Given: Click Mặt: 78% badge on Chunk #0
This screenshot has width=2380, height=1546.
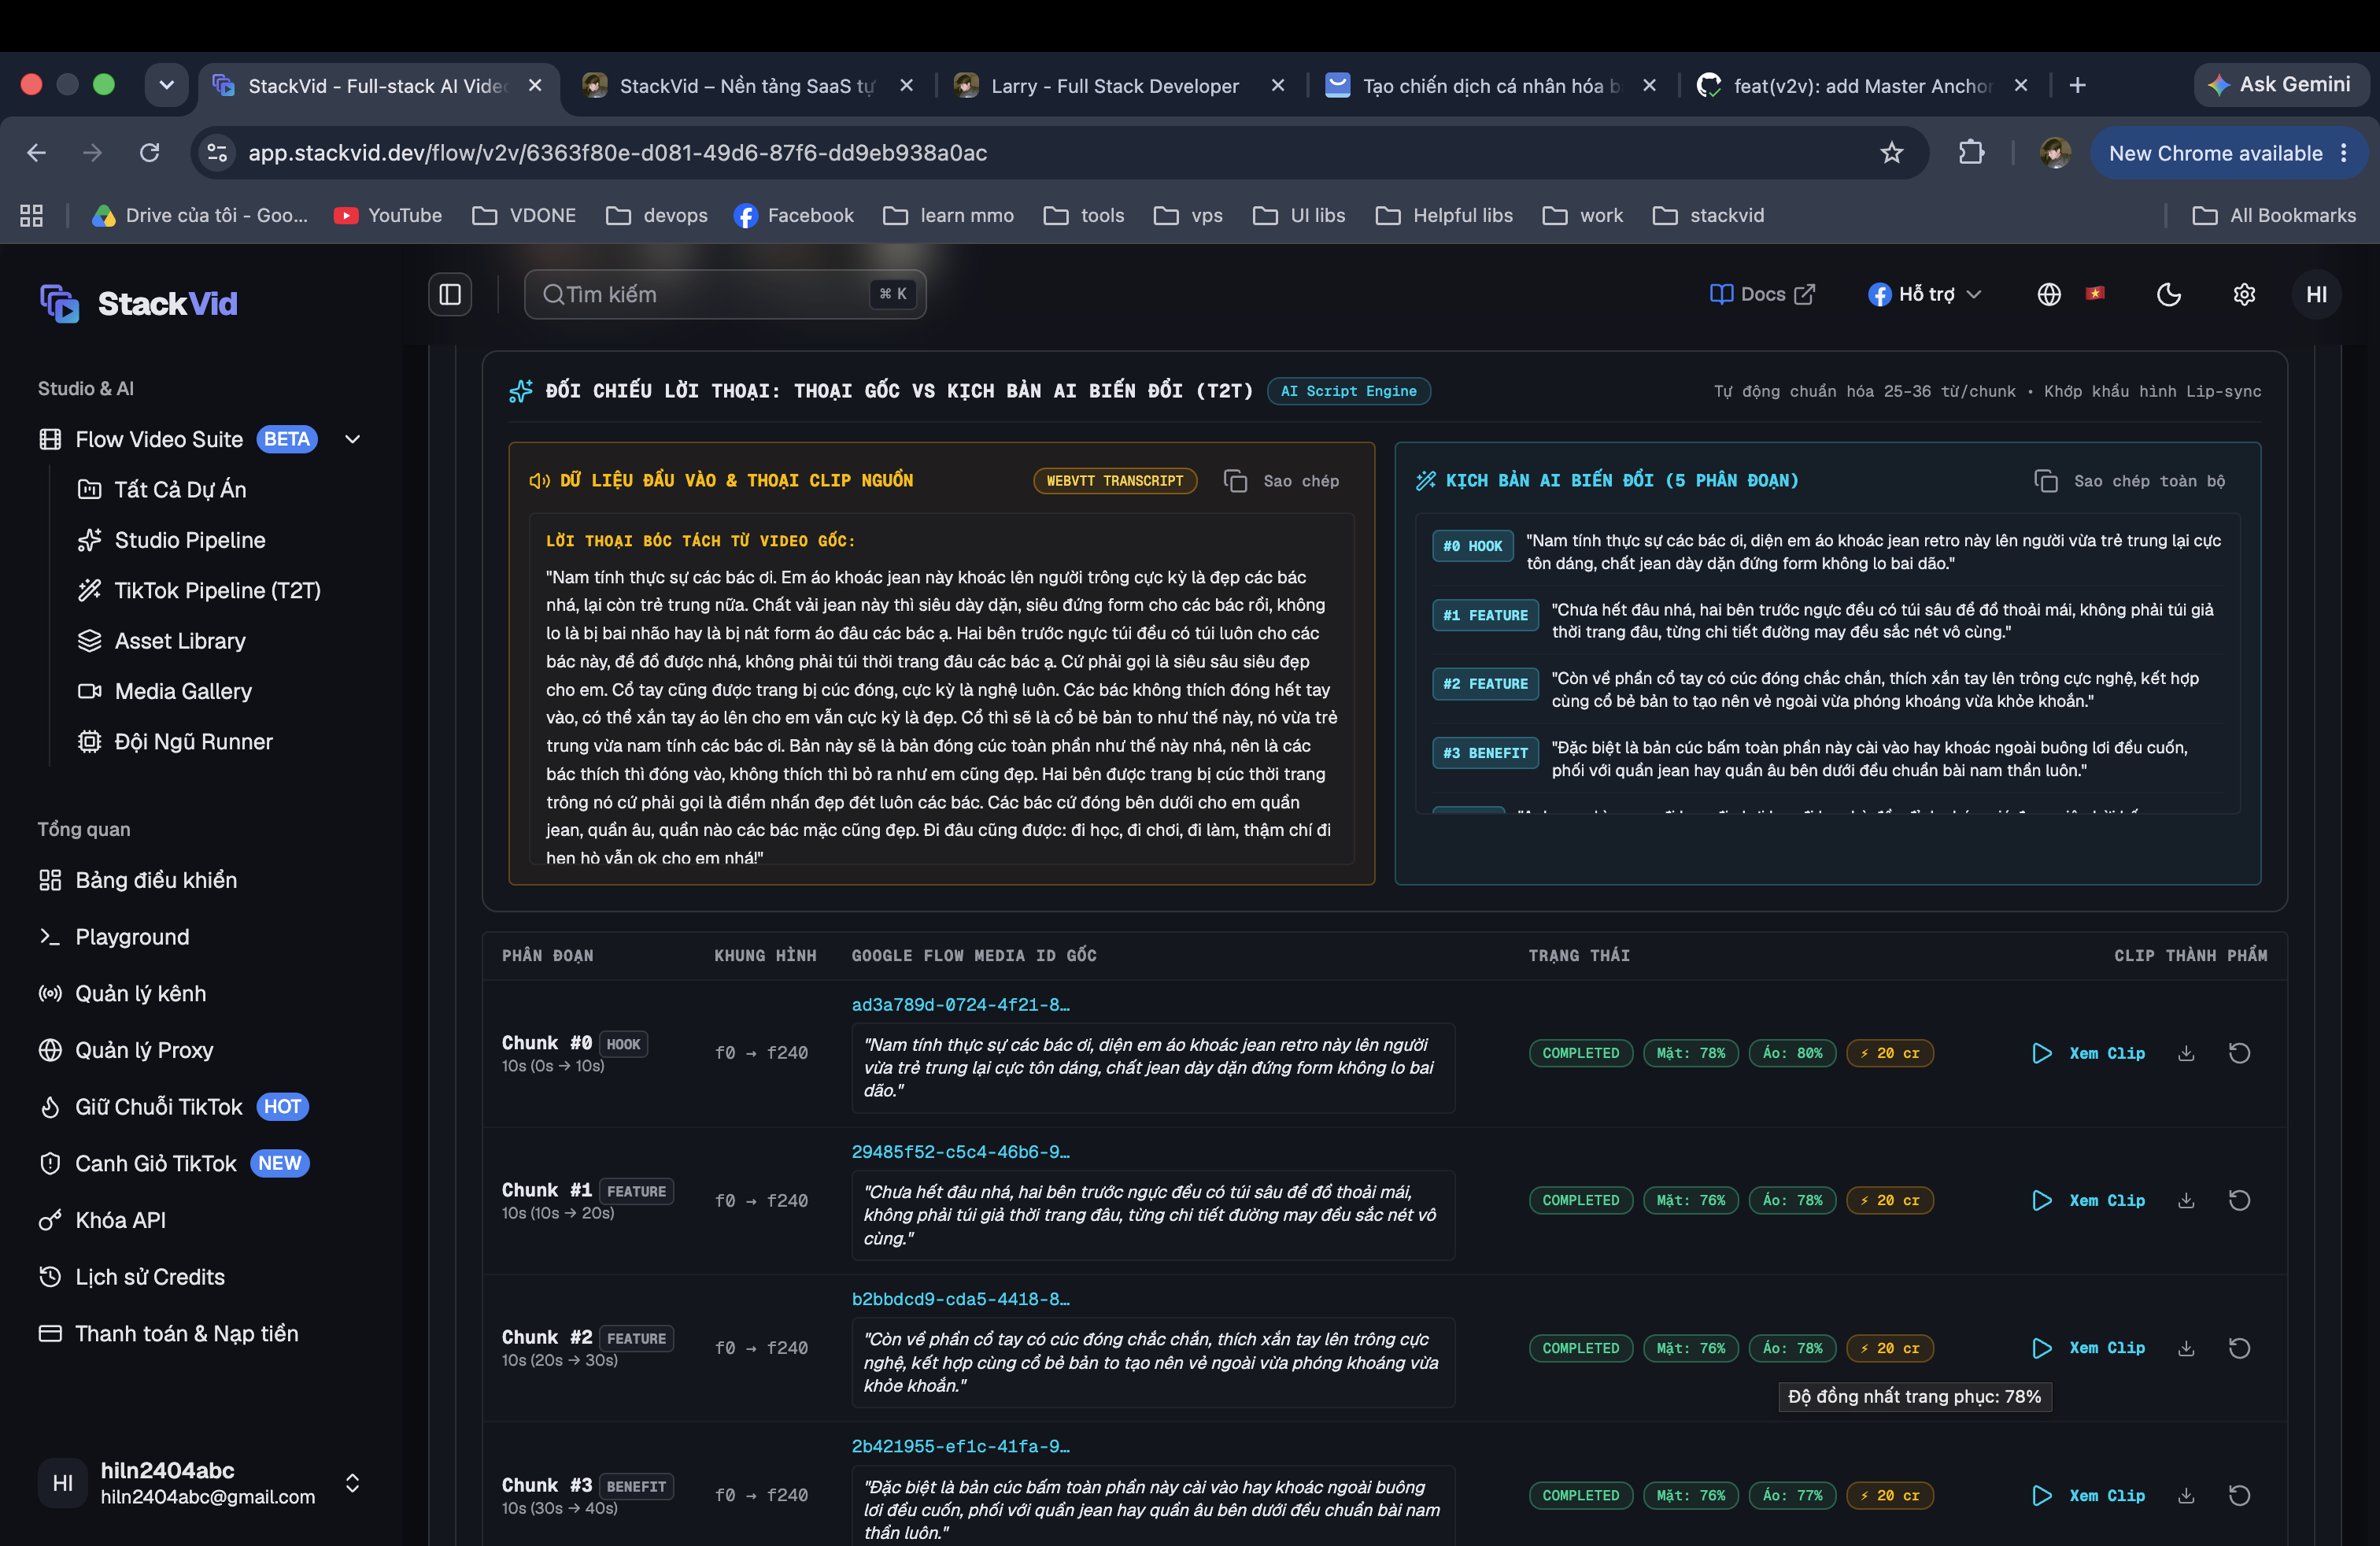Looking at the screenshot, I should (1690, 1053).
